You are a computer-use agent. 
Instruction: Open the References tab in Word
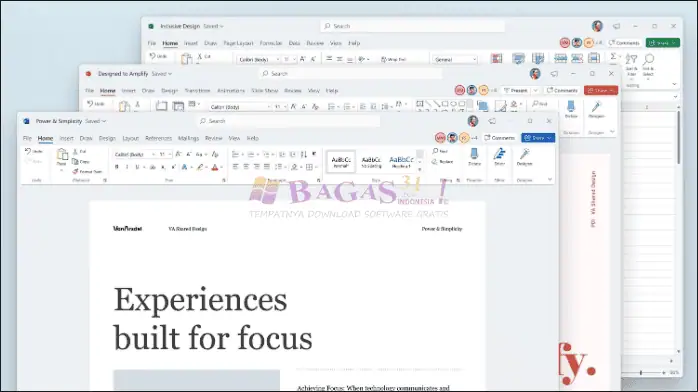point(158,138)
